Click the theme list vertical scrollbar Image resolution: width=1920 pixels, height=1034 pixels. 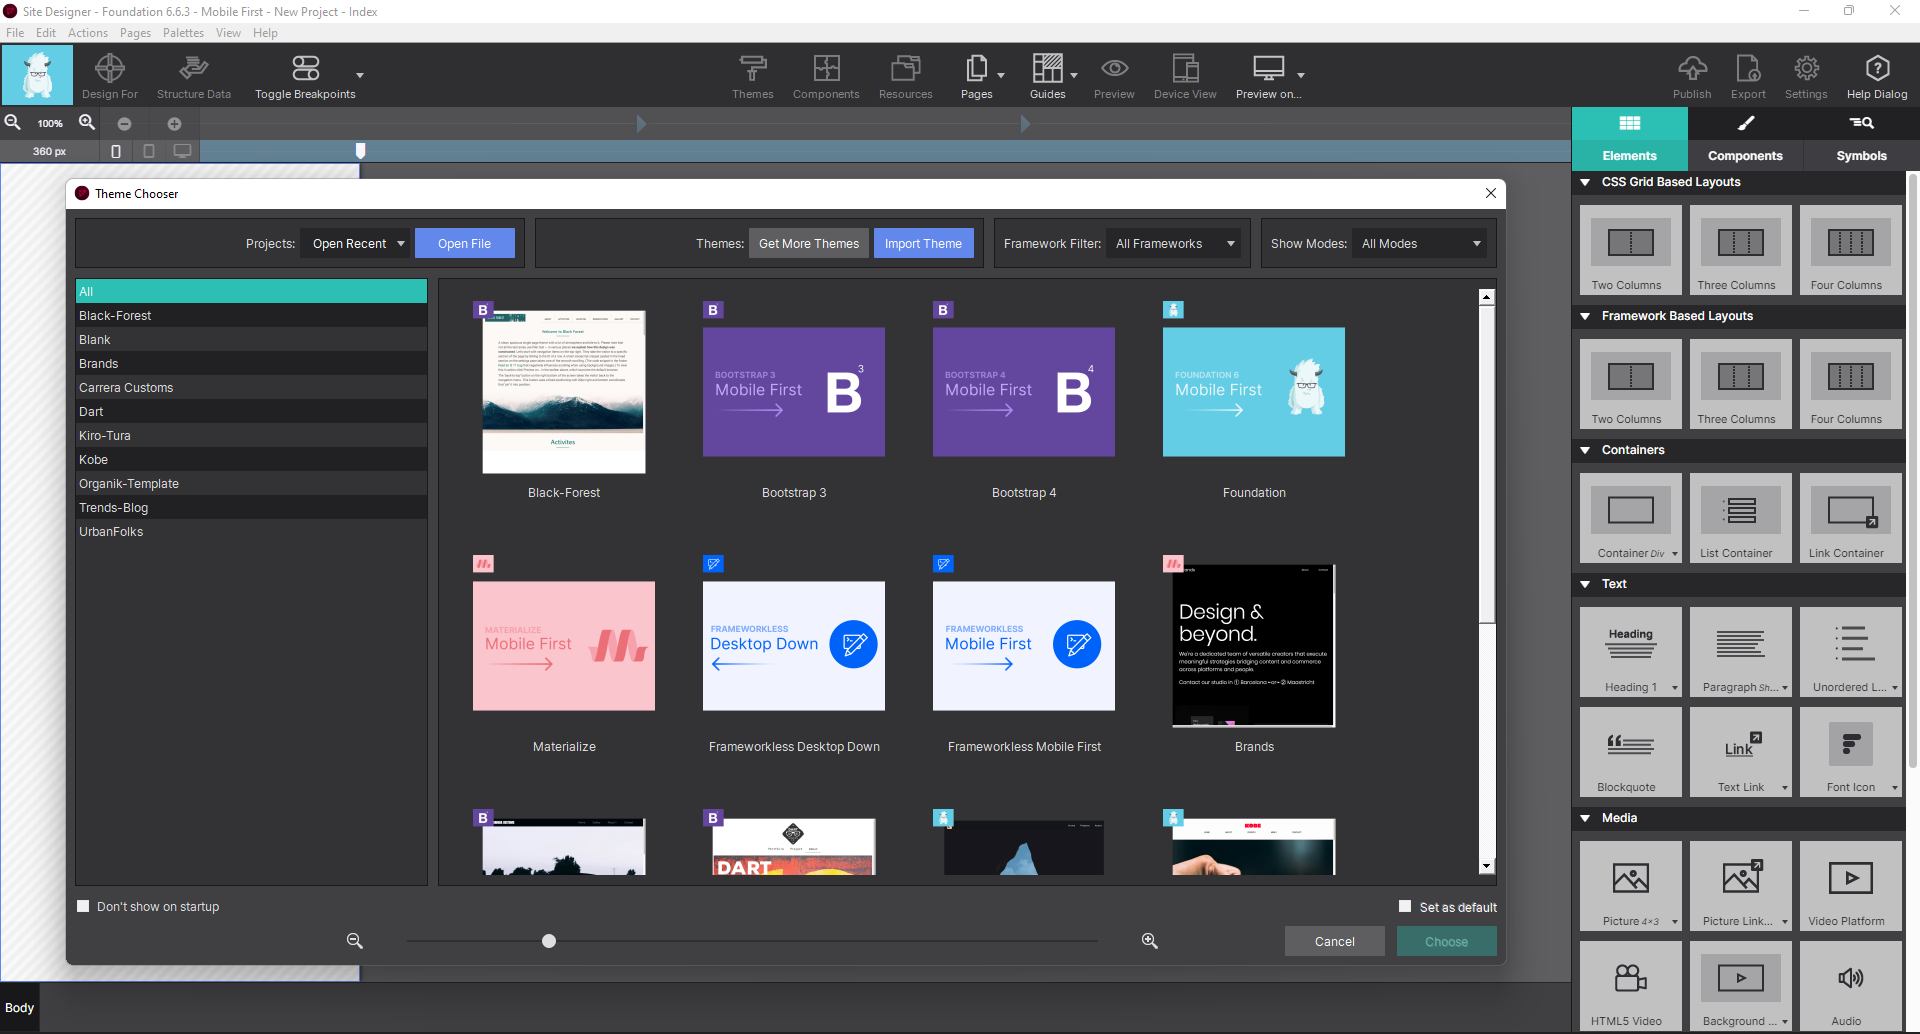pos(1487,462)
